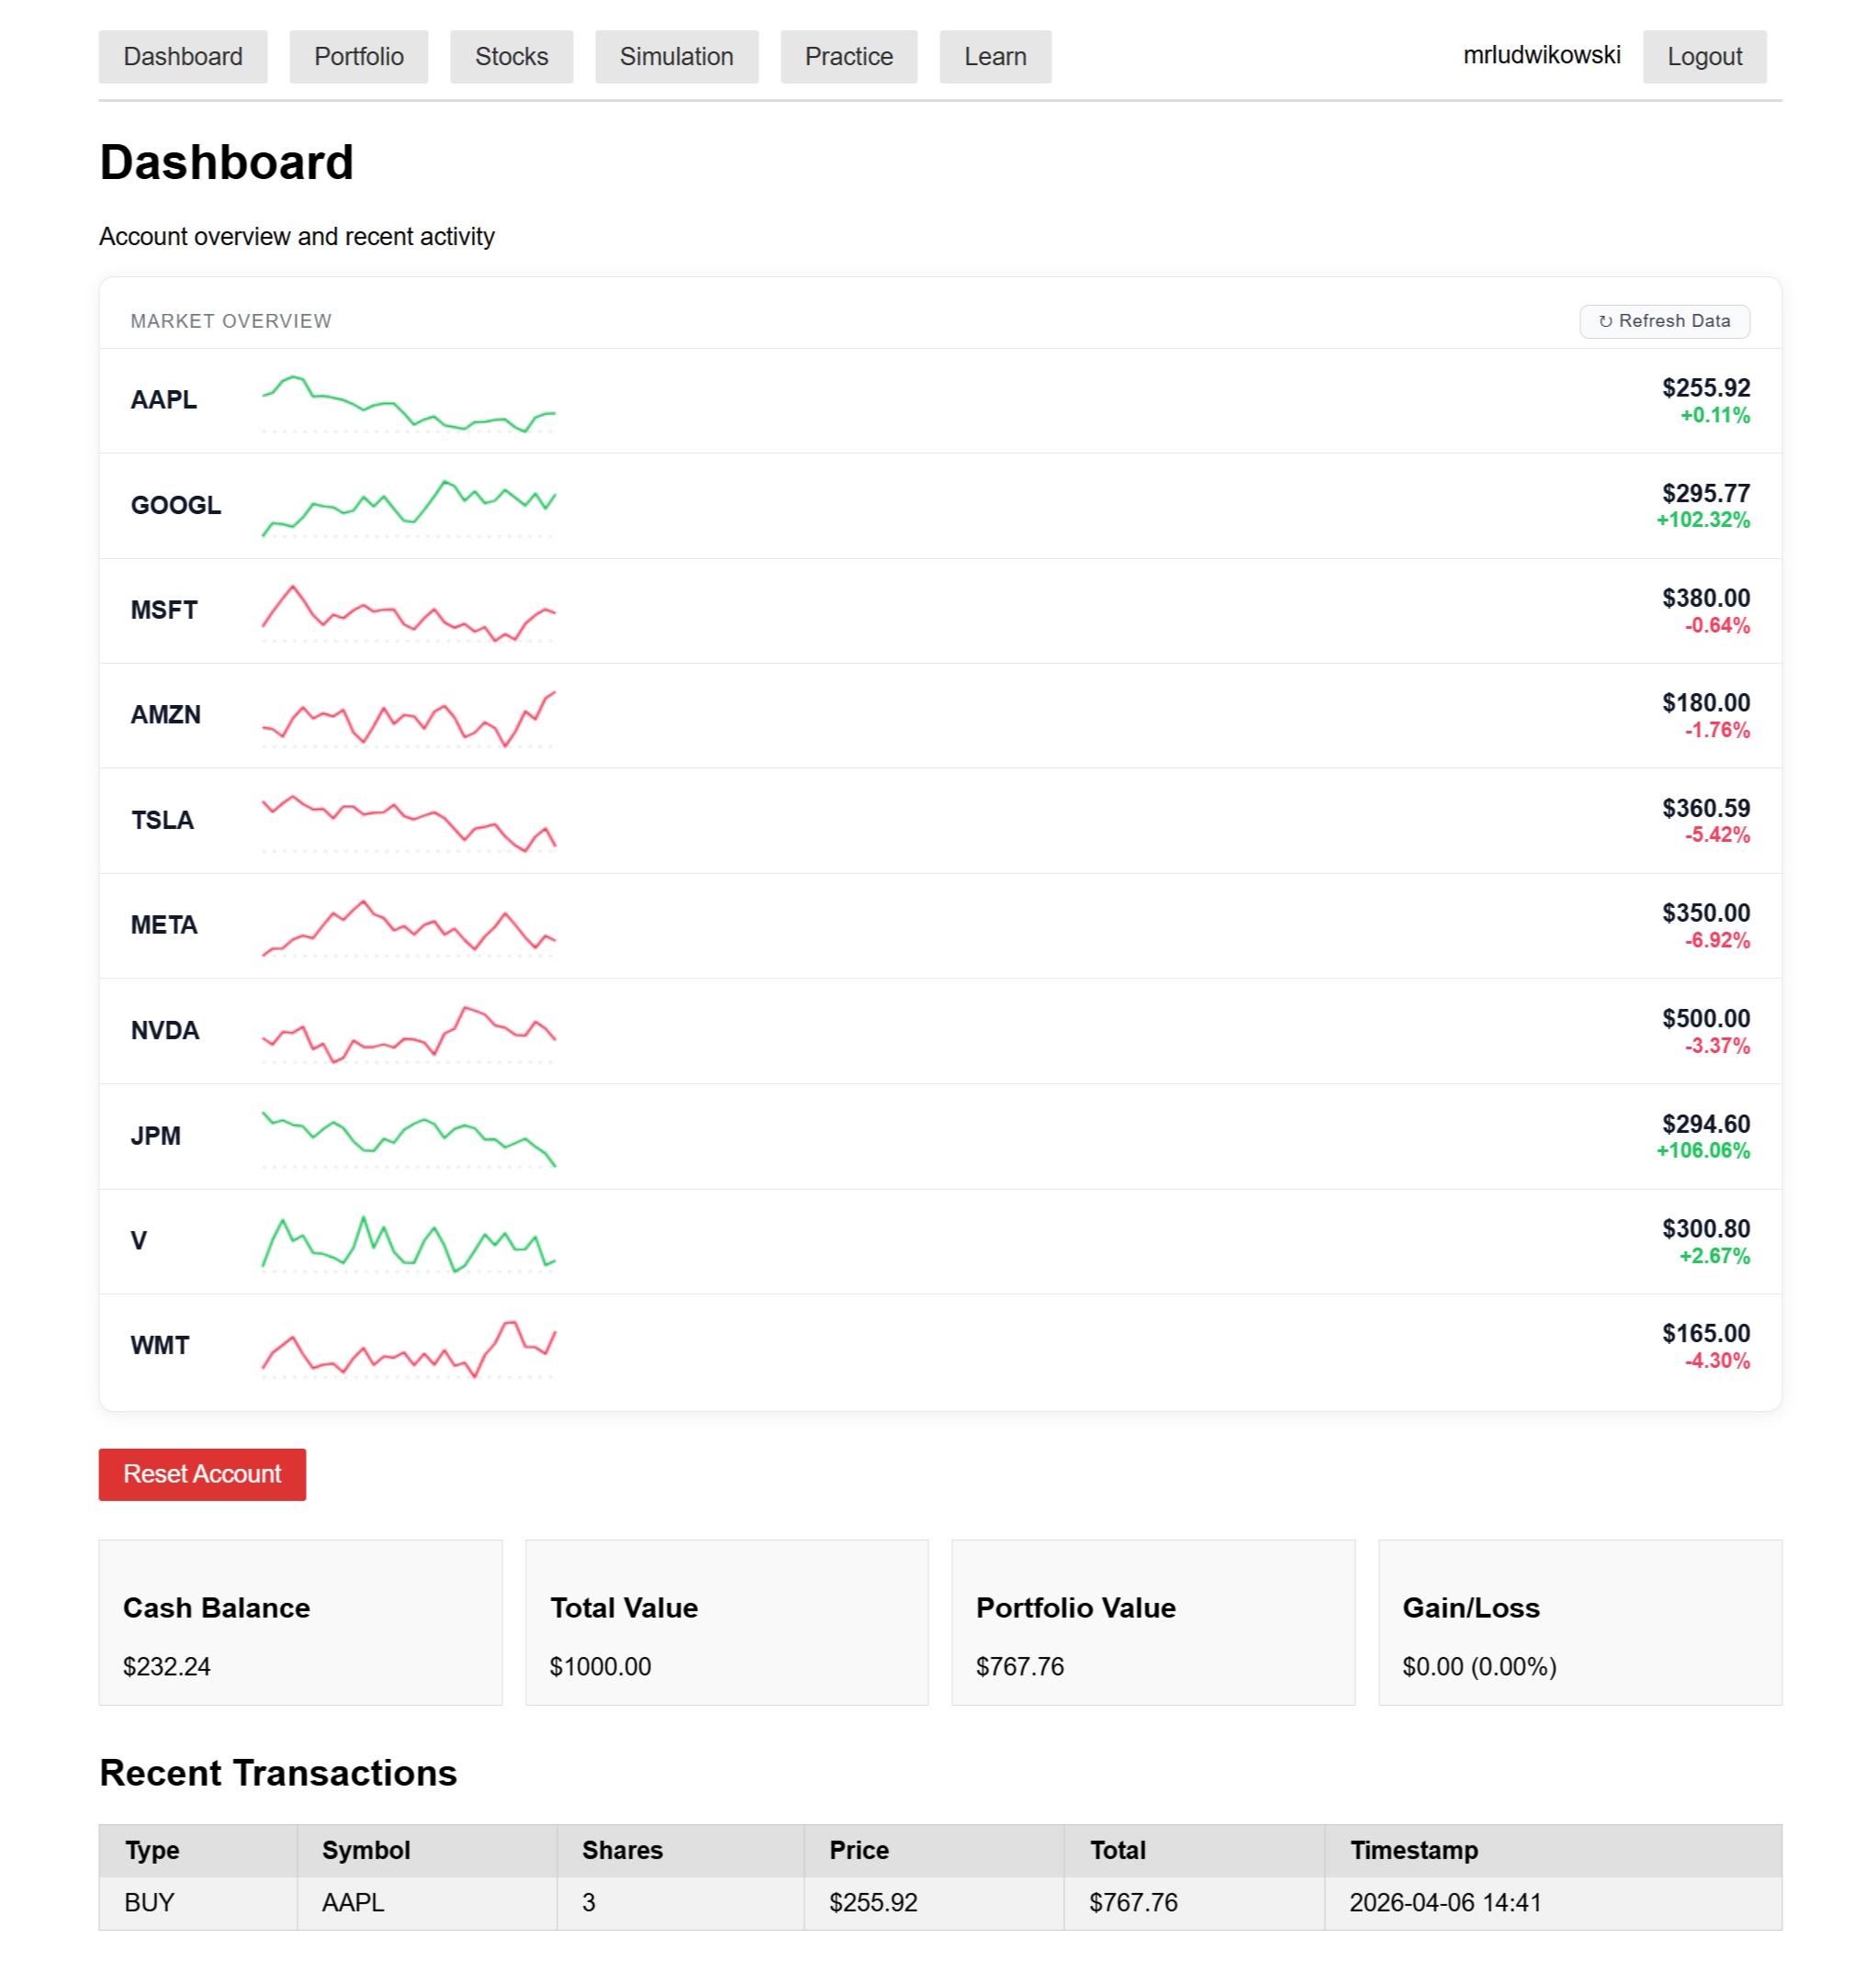This screenshot has height=1983, width=1876.
Task: Select the META ticker symbol
Action: point(164,925)
